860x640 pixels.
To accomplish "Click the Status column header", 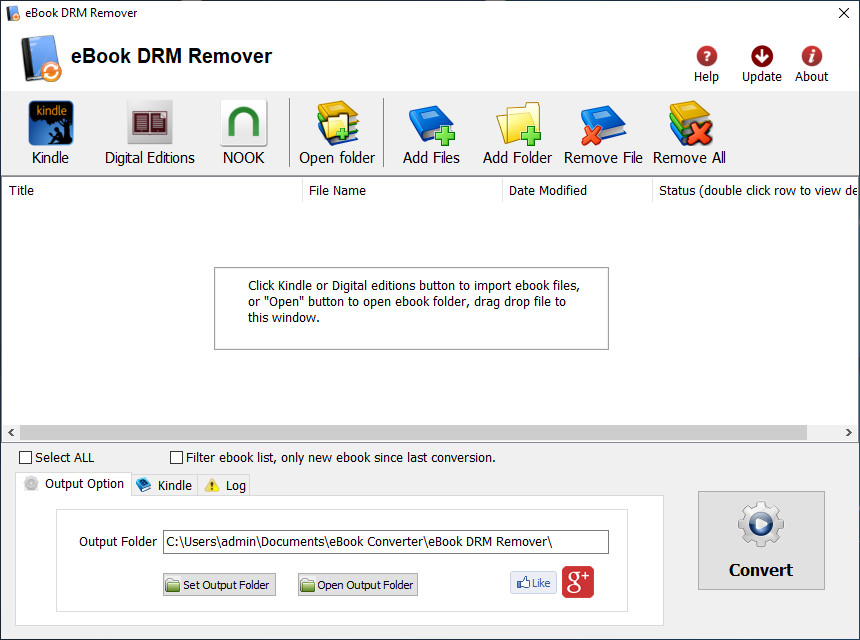I will click(755, 190).
